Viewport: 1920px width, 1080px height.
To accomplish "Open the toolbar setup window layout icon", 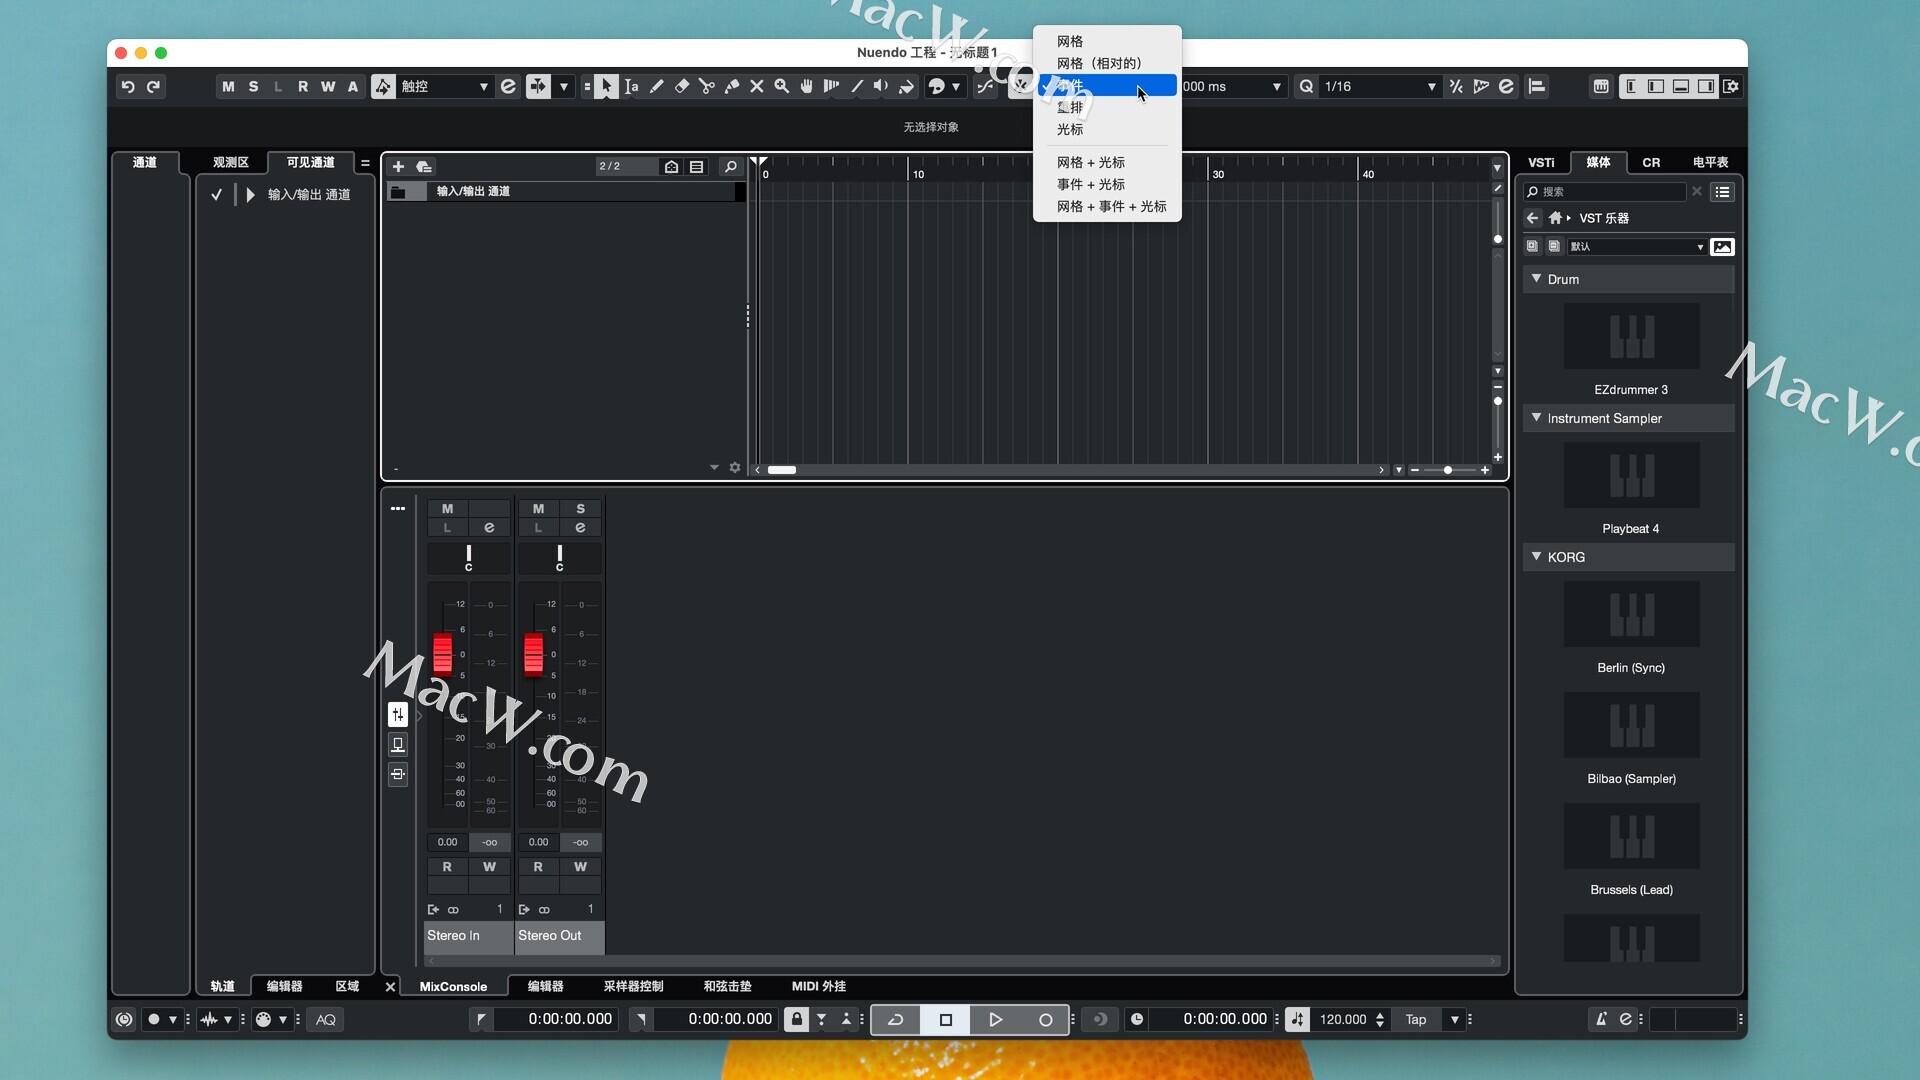I will tap(1730, 87).
